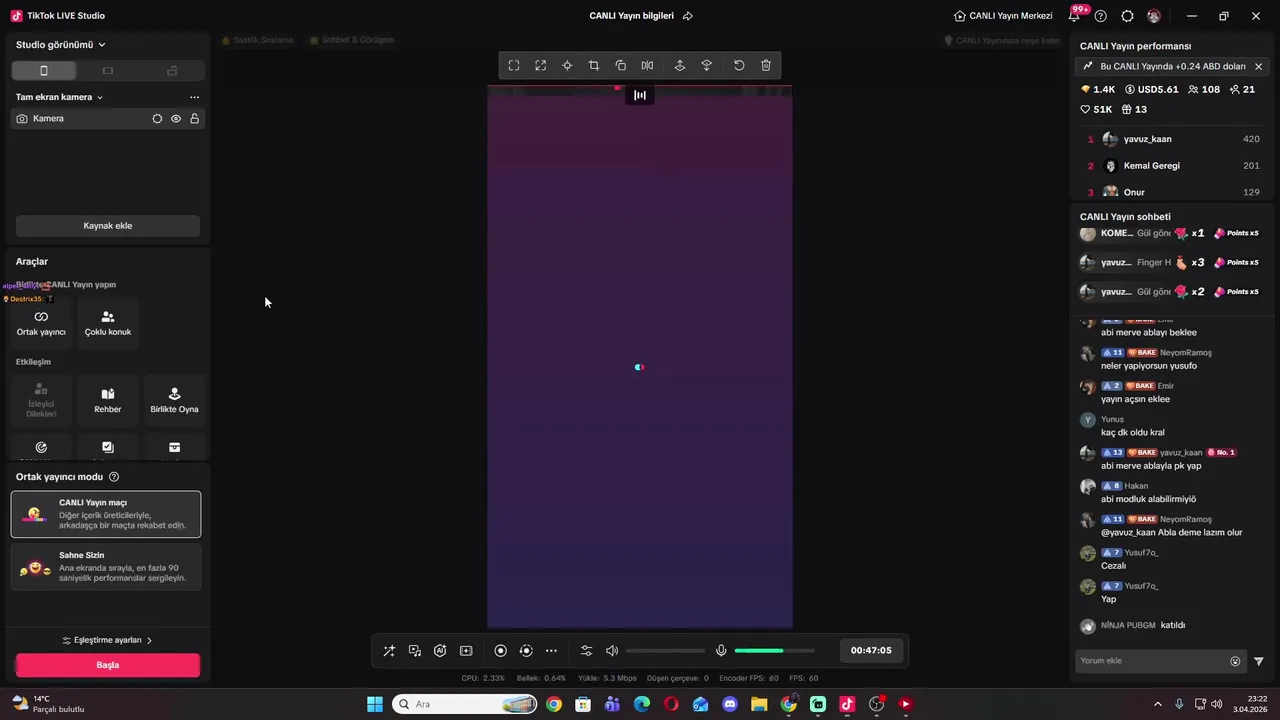1280x720 pixels.
Task: Click help icon next to Ortak yayıncı modu
Action: [114, 477]
